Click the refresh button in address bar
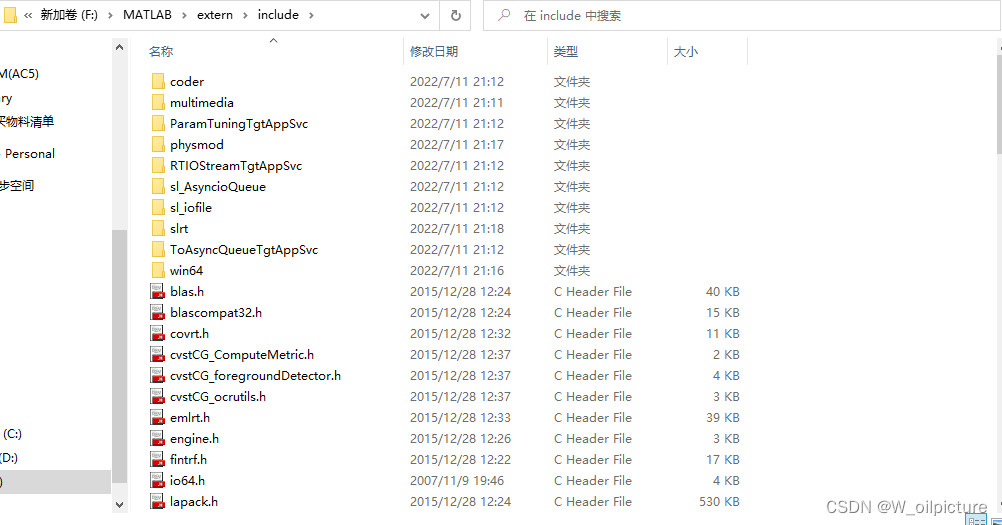1002x525 pixels. (456, 15)
